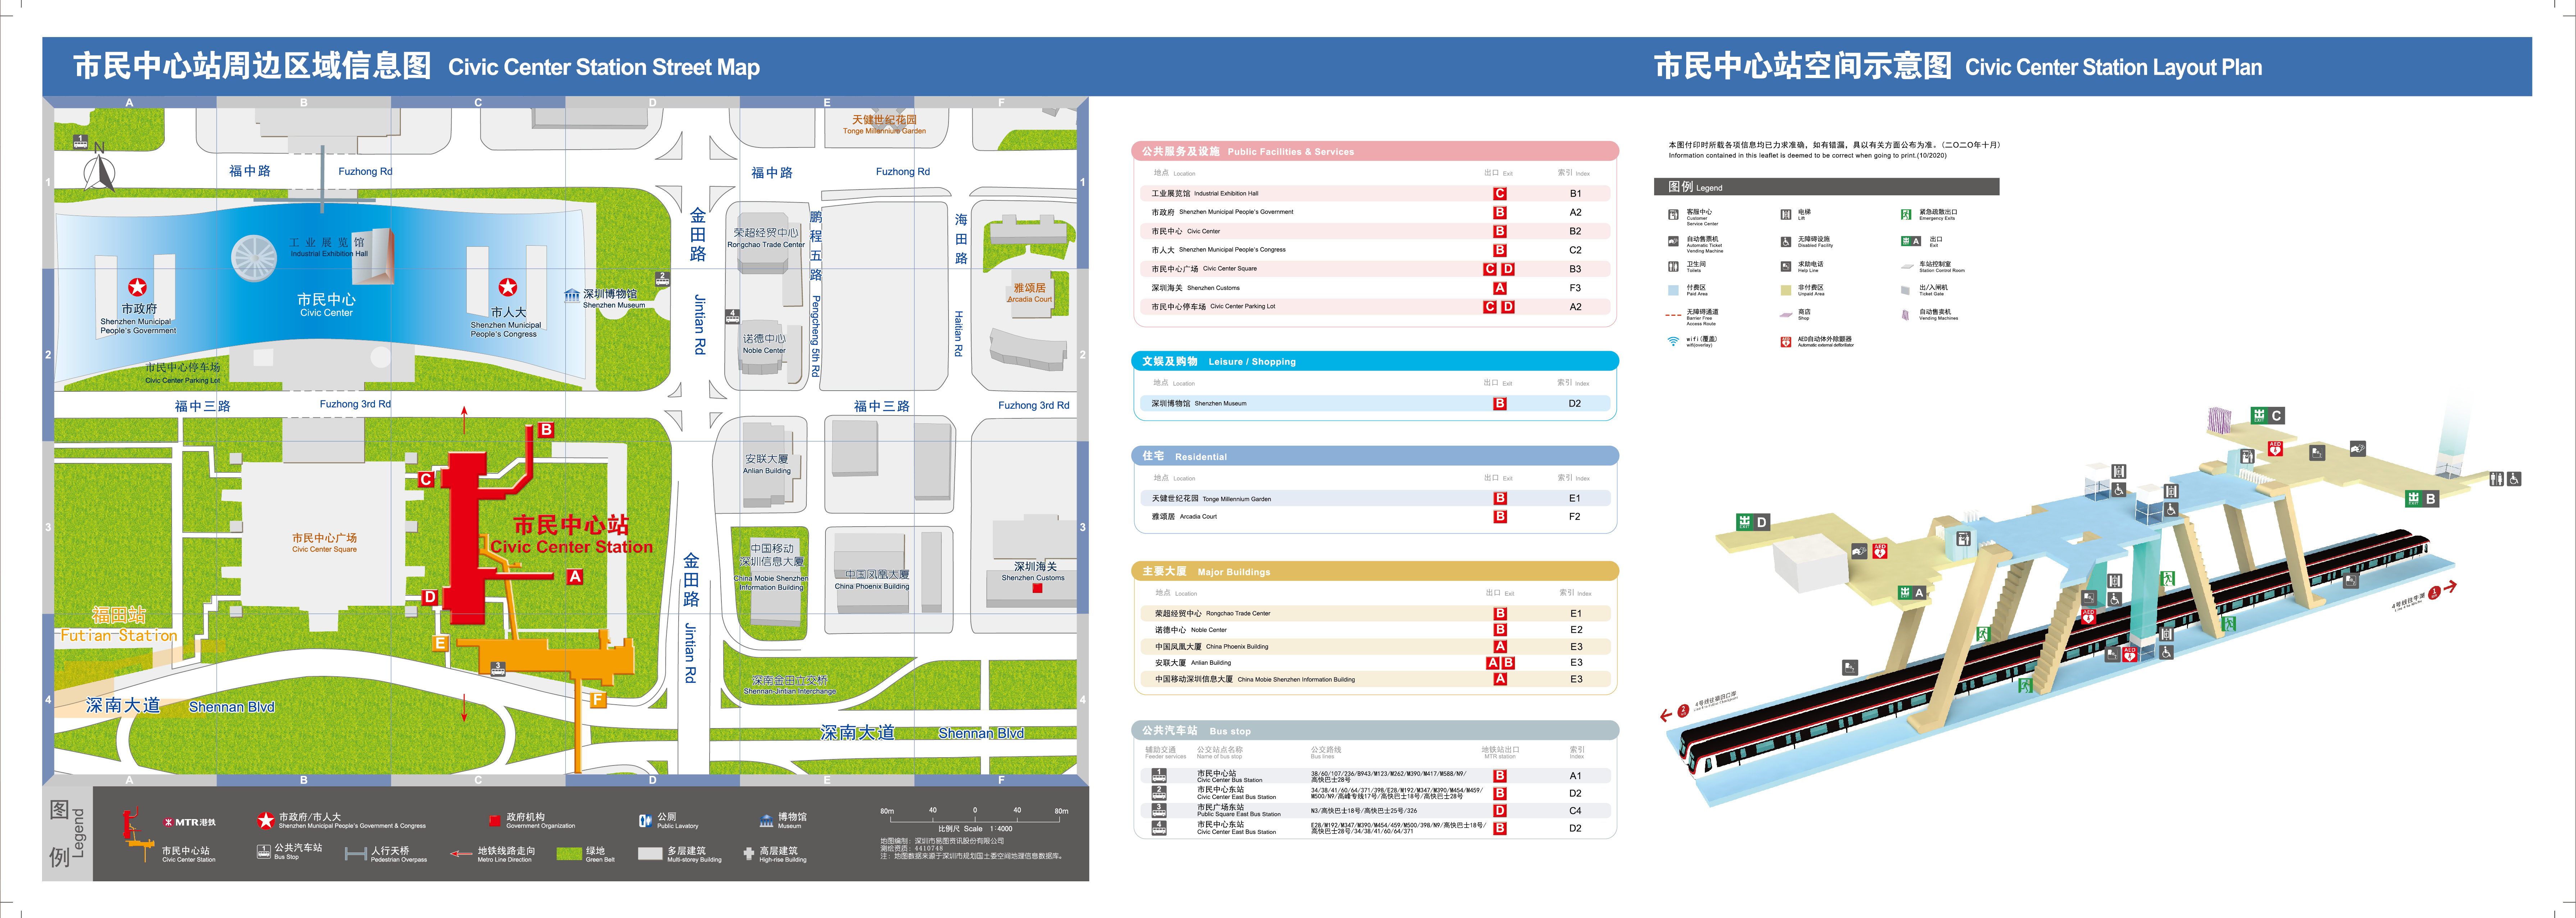This screenshot has width=2576, height=918.
Task: Click the Arcadia Court residential row
Action: (x=1375, y=517)
